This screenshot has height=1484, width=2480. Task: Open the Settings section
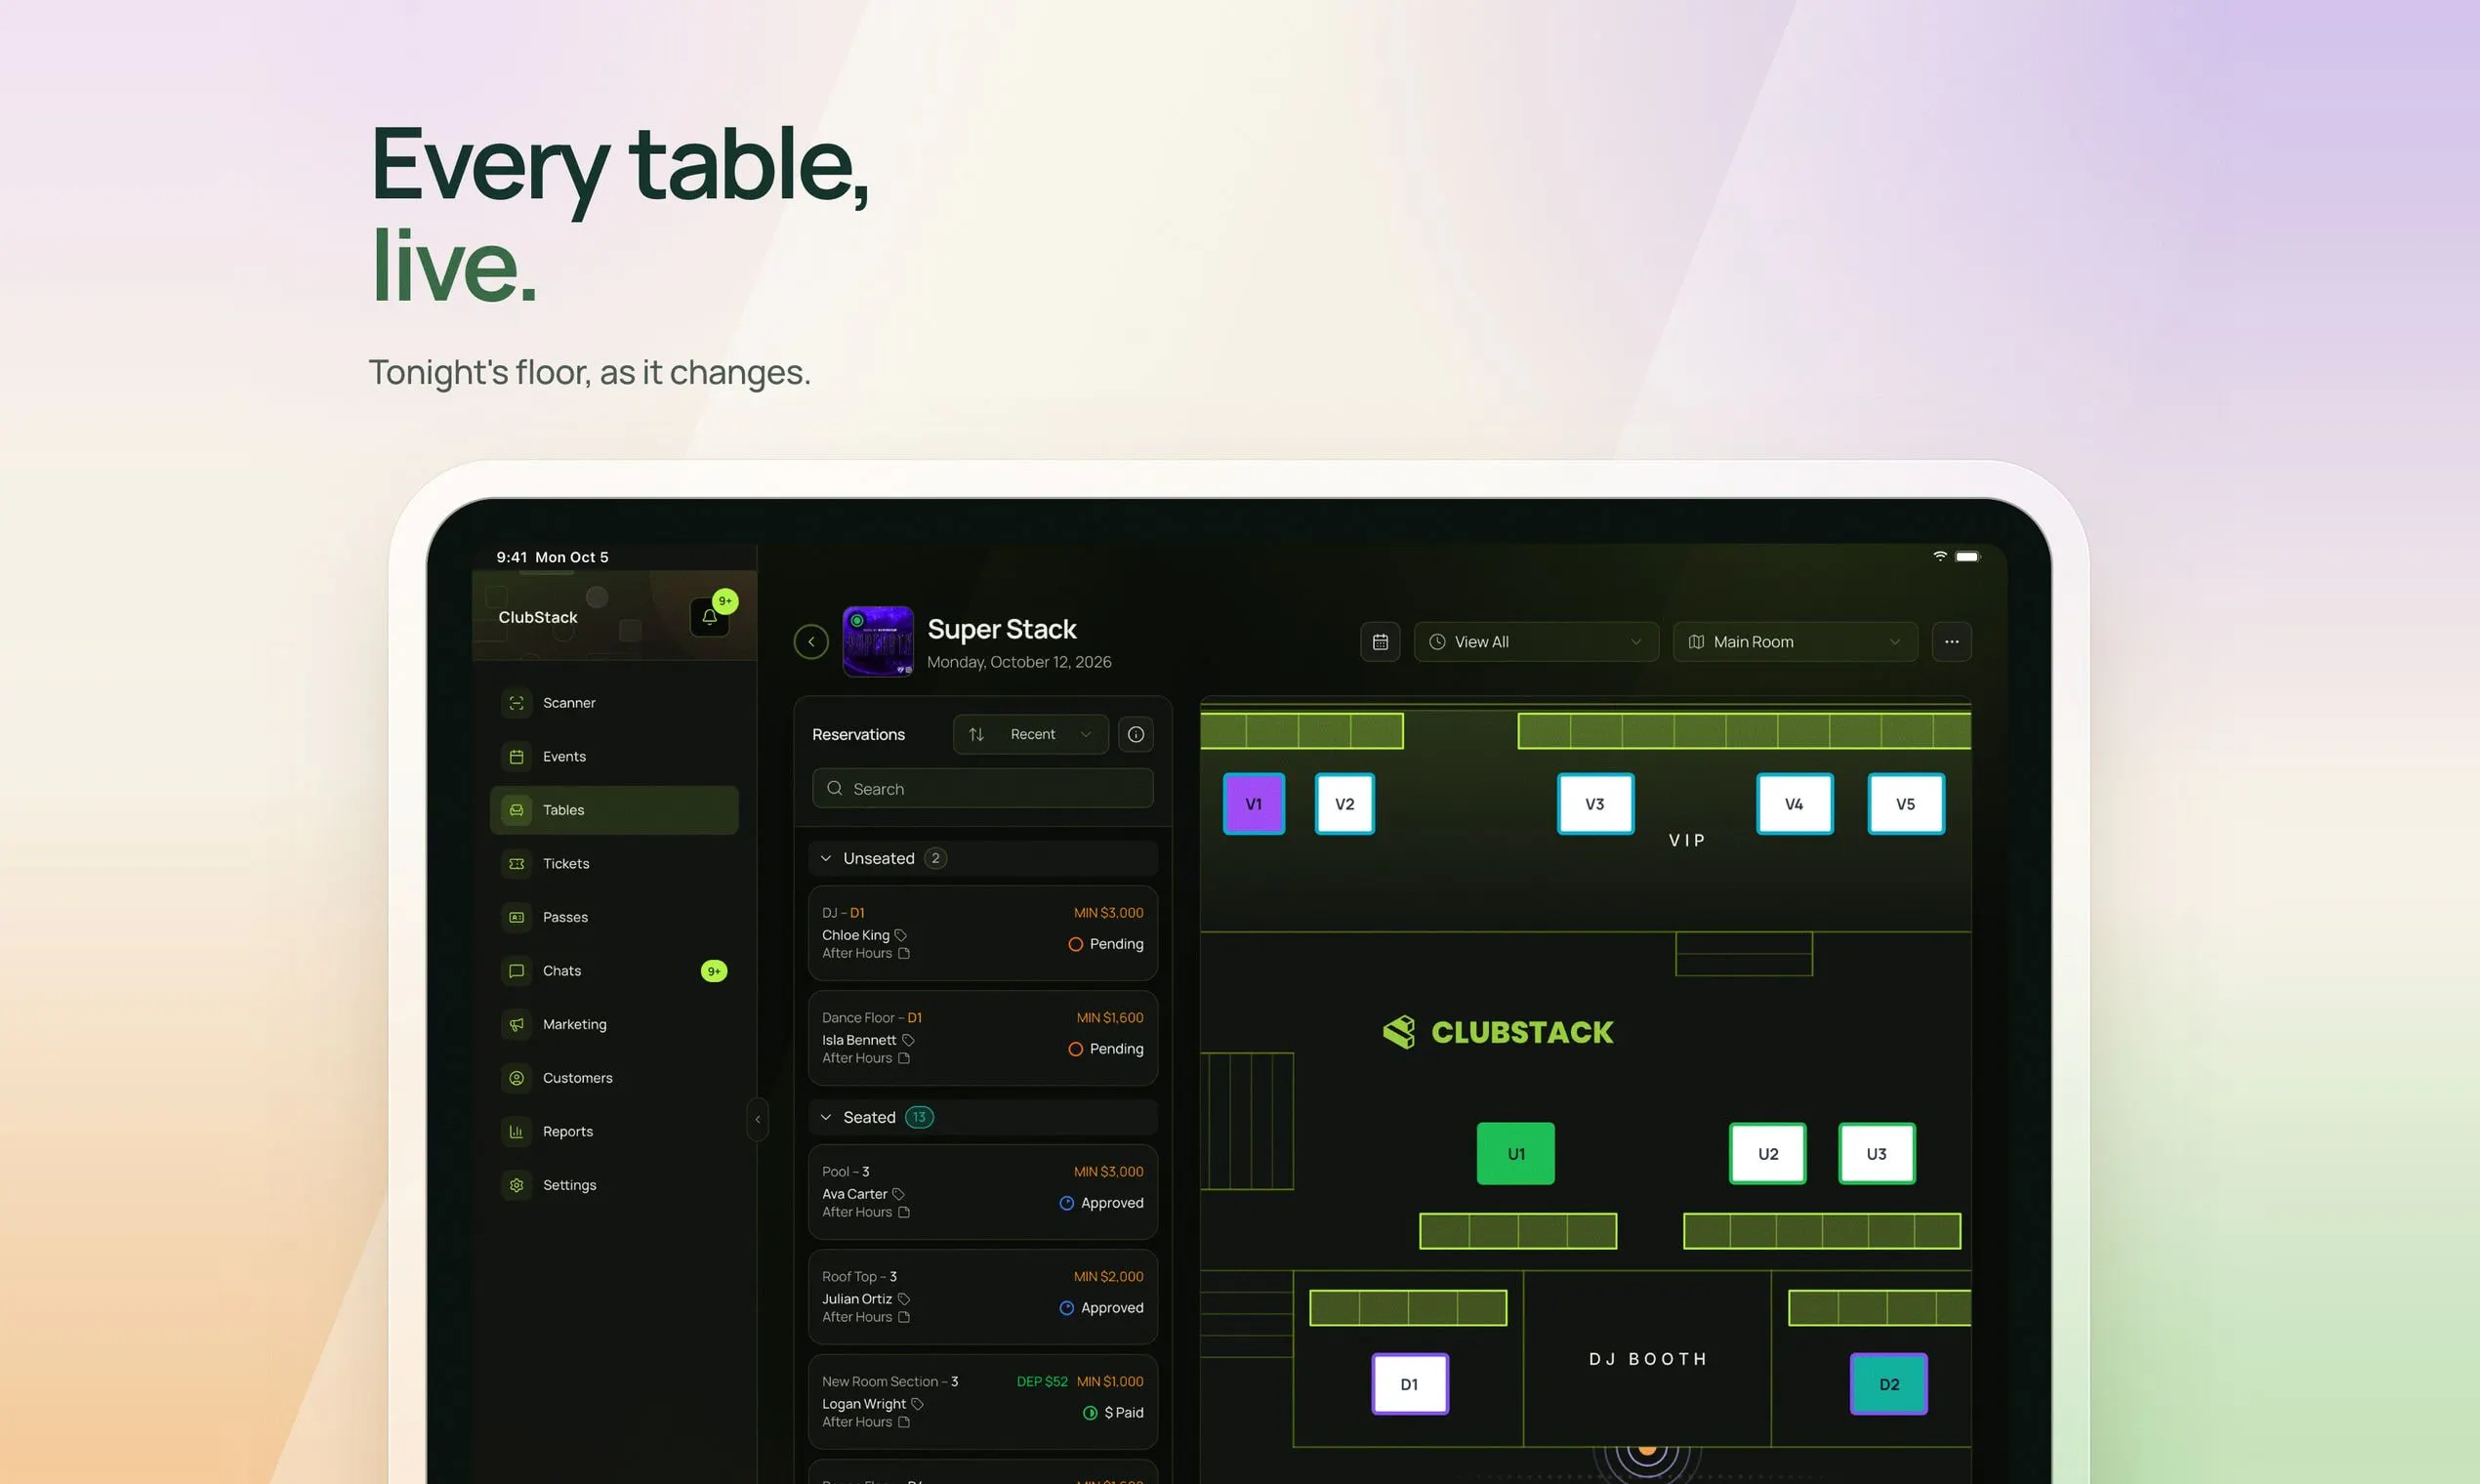(x=614, y=1185)
